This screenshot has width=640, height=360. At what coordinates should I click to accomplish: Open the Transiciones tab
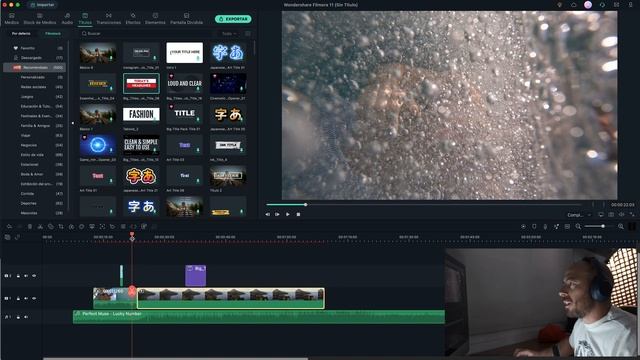point(109,19)
